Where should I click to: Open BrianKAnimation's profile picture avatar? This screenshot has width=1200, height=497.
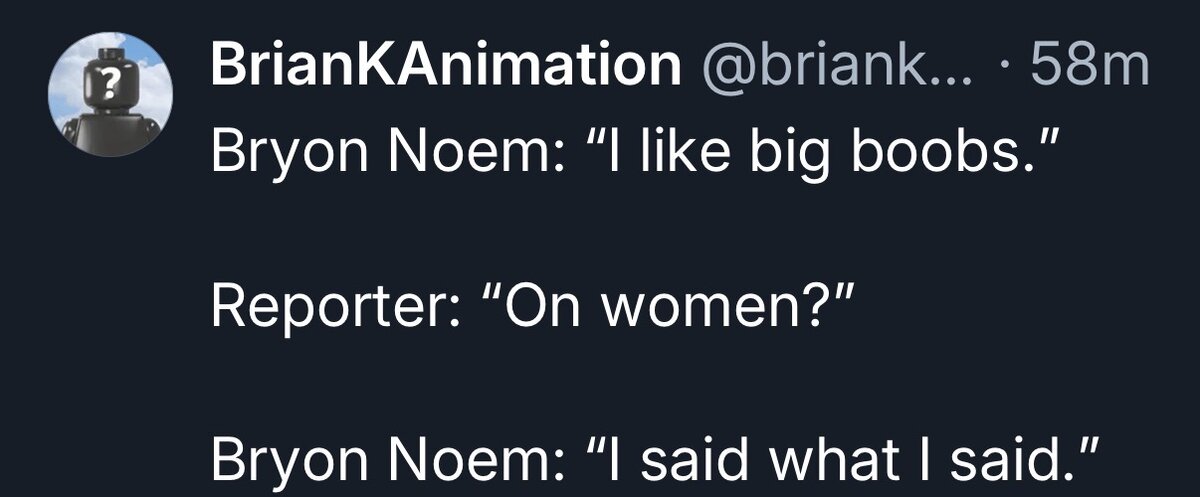[x=110, y=95]
